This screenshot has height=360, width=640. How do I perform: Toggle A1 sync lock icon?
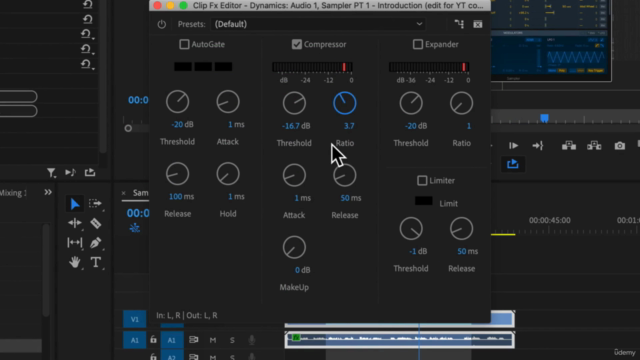click(x=193, y=340)
